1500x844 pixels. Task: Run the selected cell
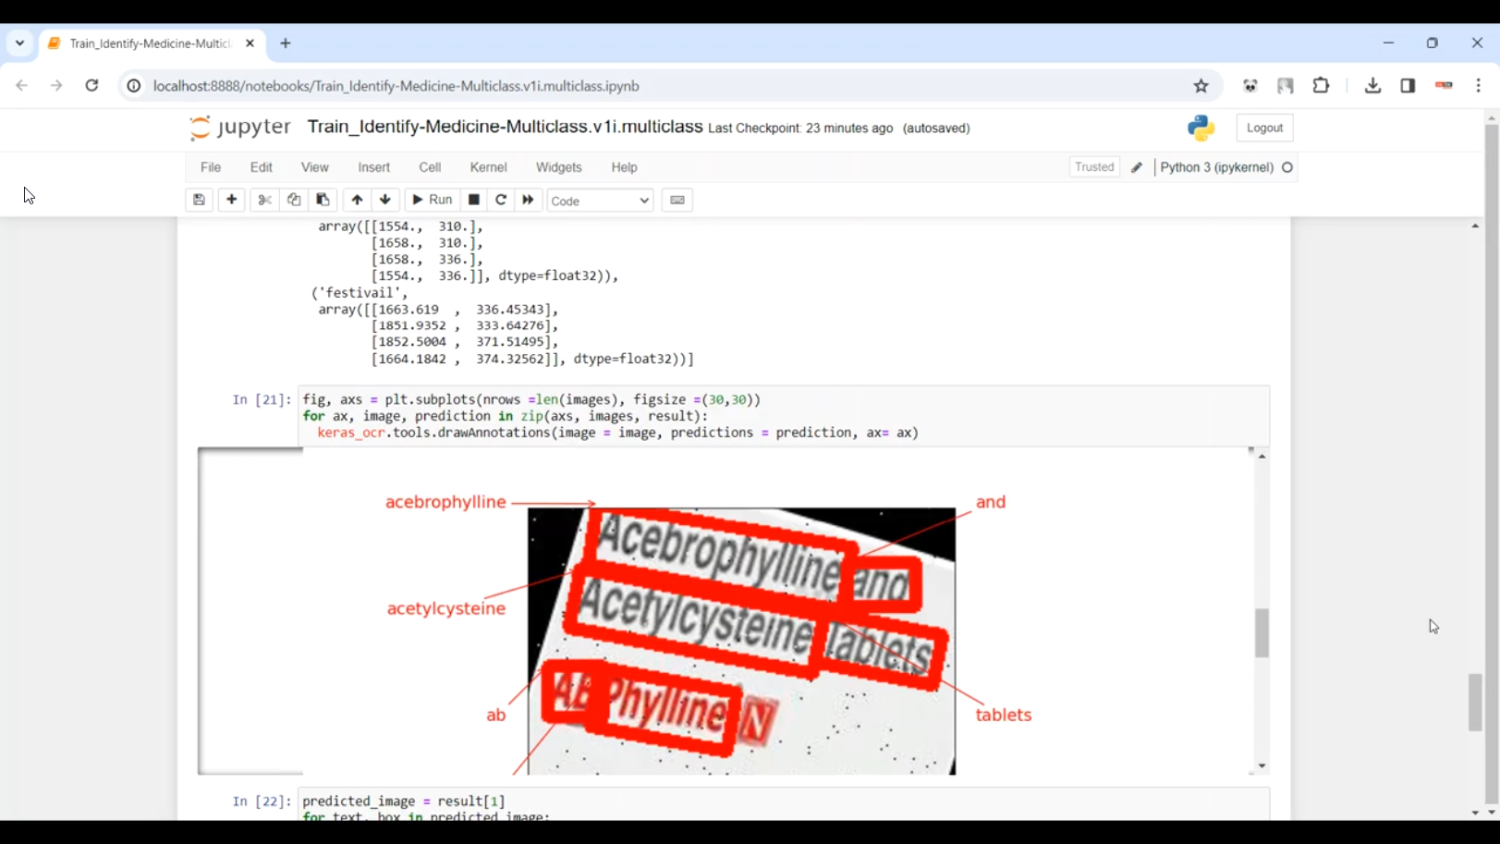click(x=430, y=200)
